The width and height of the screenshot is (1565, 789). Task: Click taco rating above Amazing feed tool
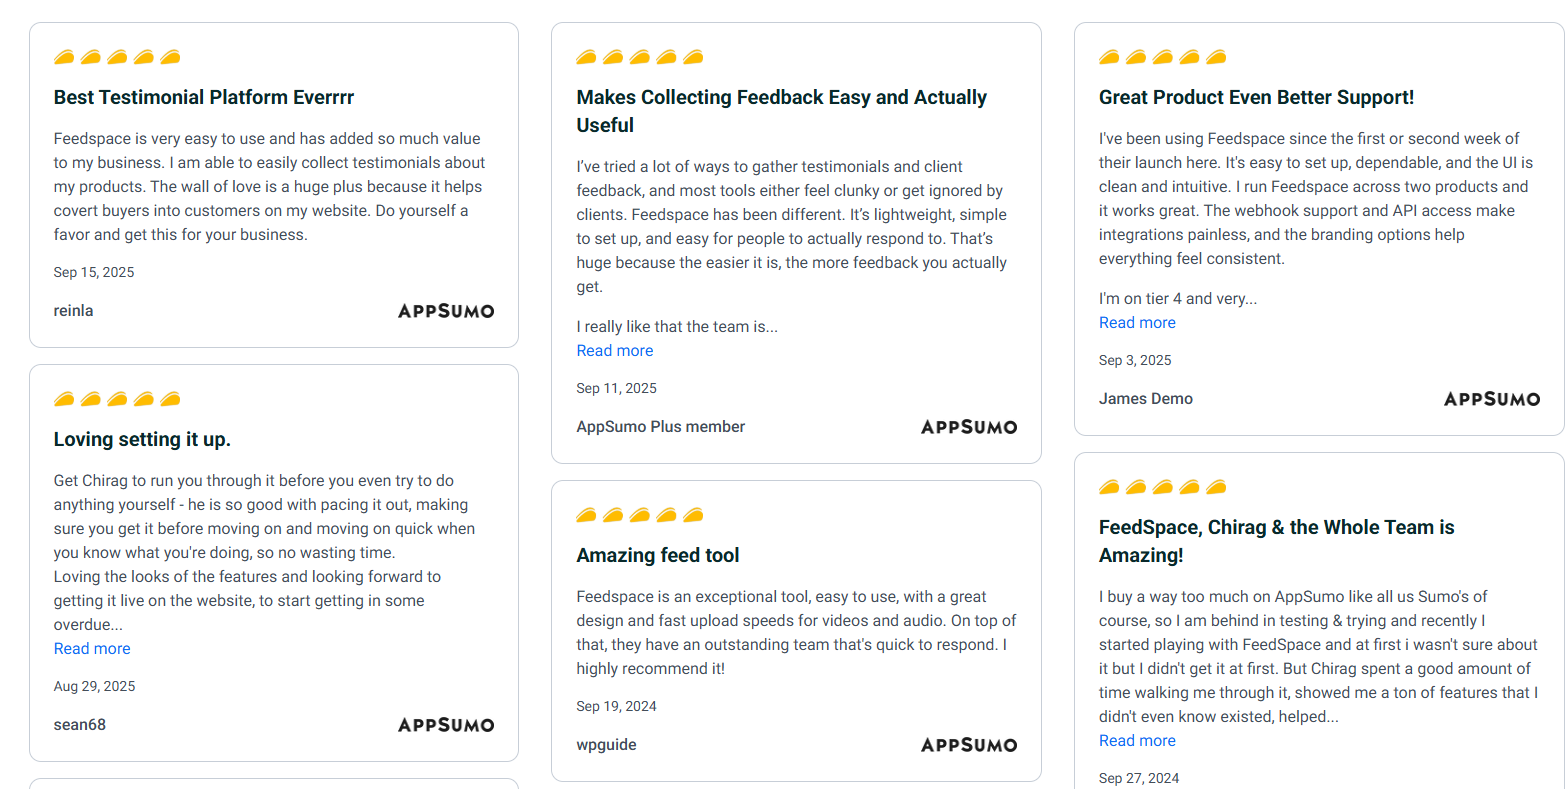[640, 515]
